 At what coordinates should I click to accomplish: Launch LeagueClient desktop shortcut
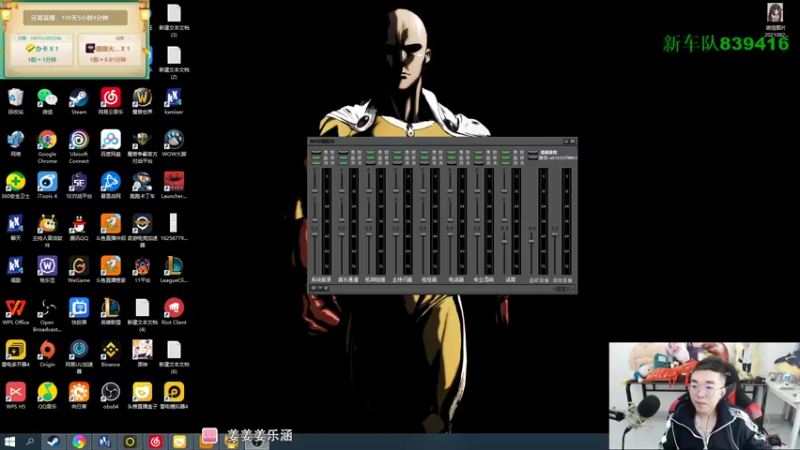coord(173,269)
